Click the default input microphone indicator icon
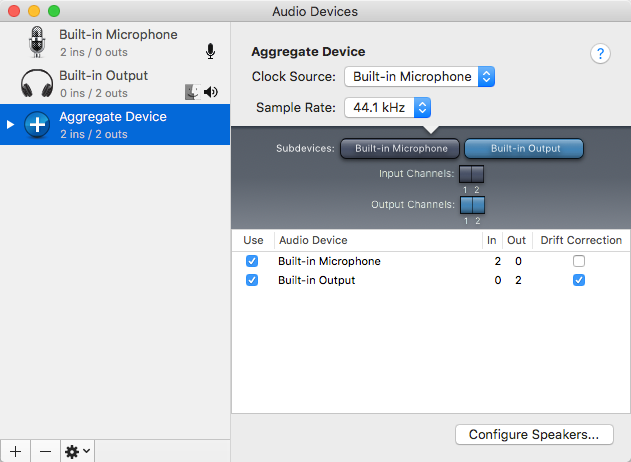 [210, 52]
